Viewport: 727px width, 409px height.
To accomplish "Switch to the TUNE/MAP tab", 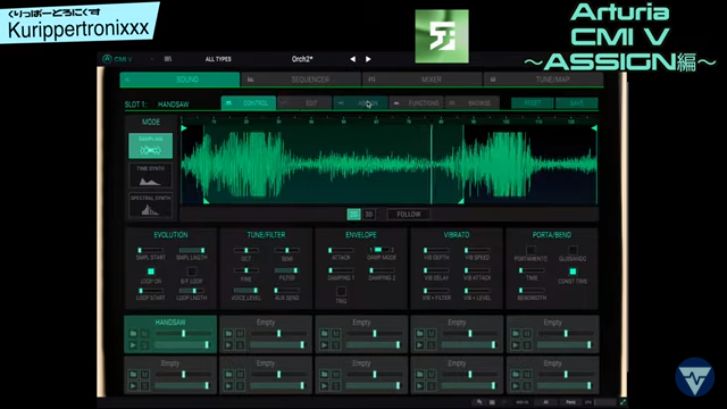I will pos(543,80).
